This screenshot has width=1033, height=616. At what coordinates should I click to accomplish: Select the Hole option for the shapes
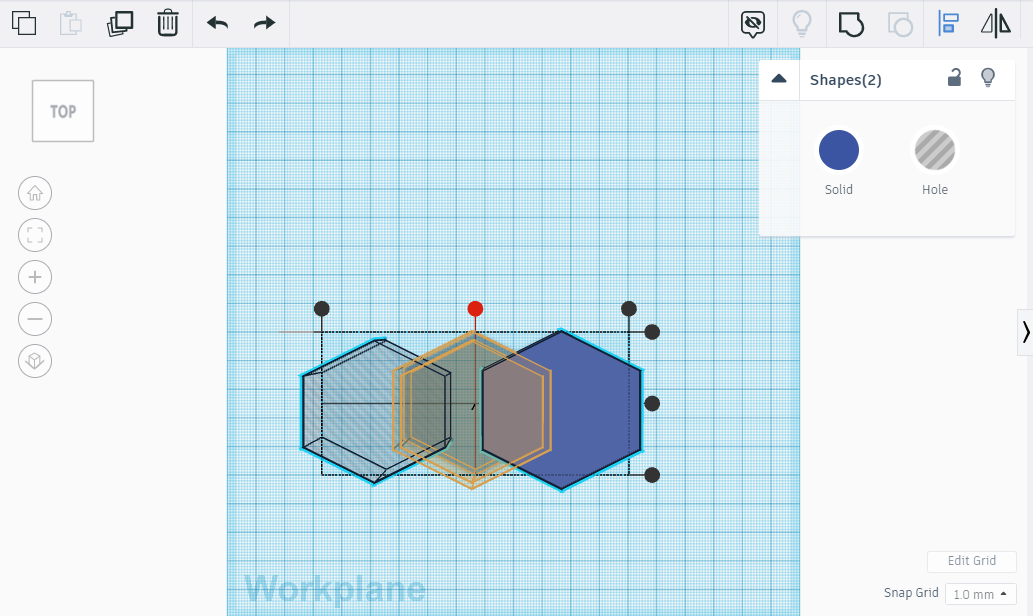pos(934,150)
